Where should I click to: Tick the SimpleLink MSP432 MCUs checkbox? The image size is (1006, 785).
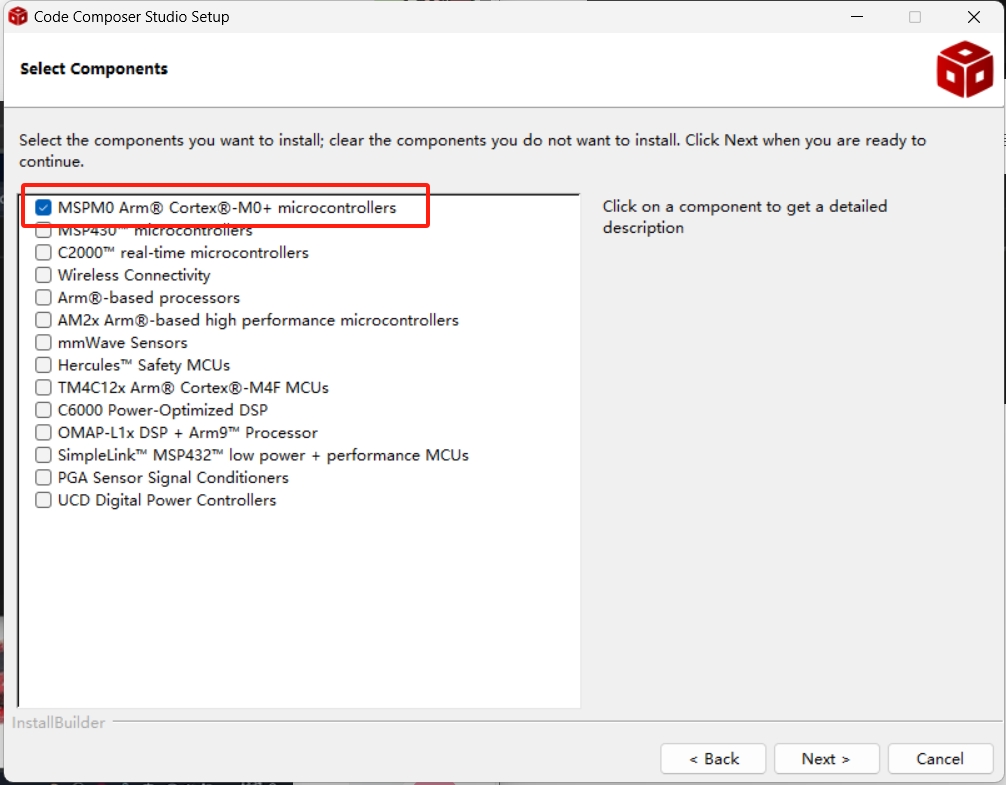(x=43, y=454)
